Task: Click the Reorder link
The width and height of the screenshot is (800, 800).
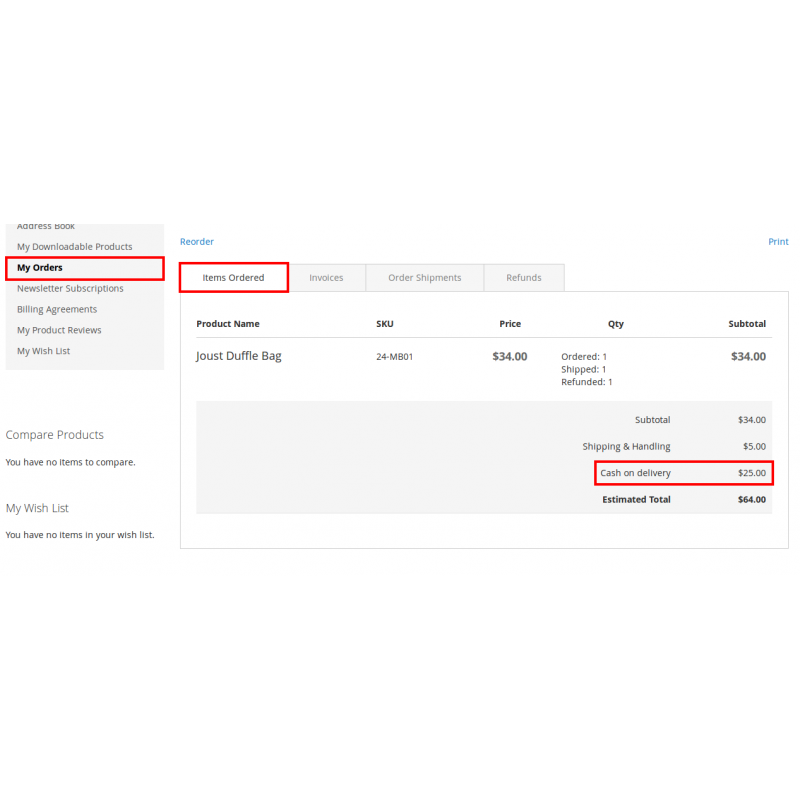Action: (196, 241)
